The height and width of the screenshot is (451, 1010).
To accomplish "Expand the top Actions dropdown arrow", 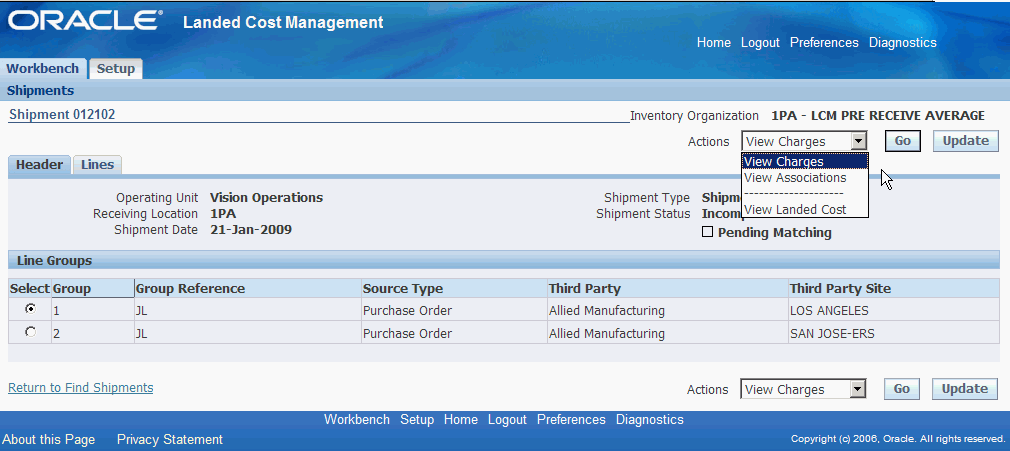I will (859, 141).
